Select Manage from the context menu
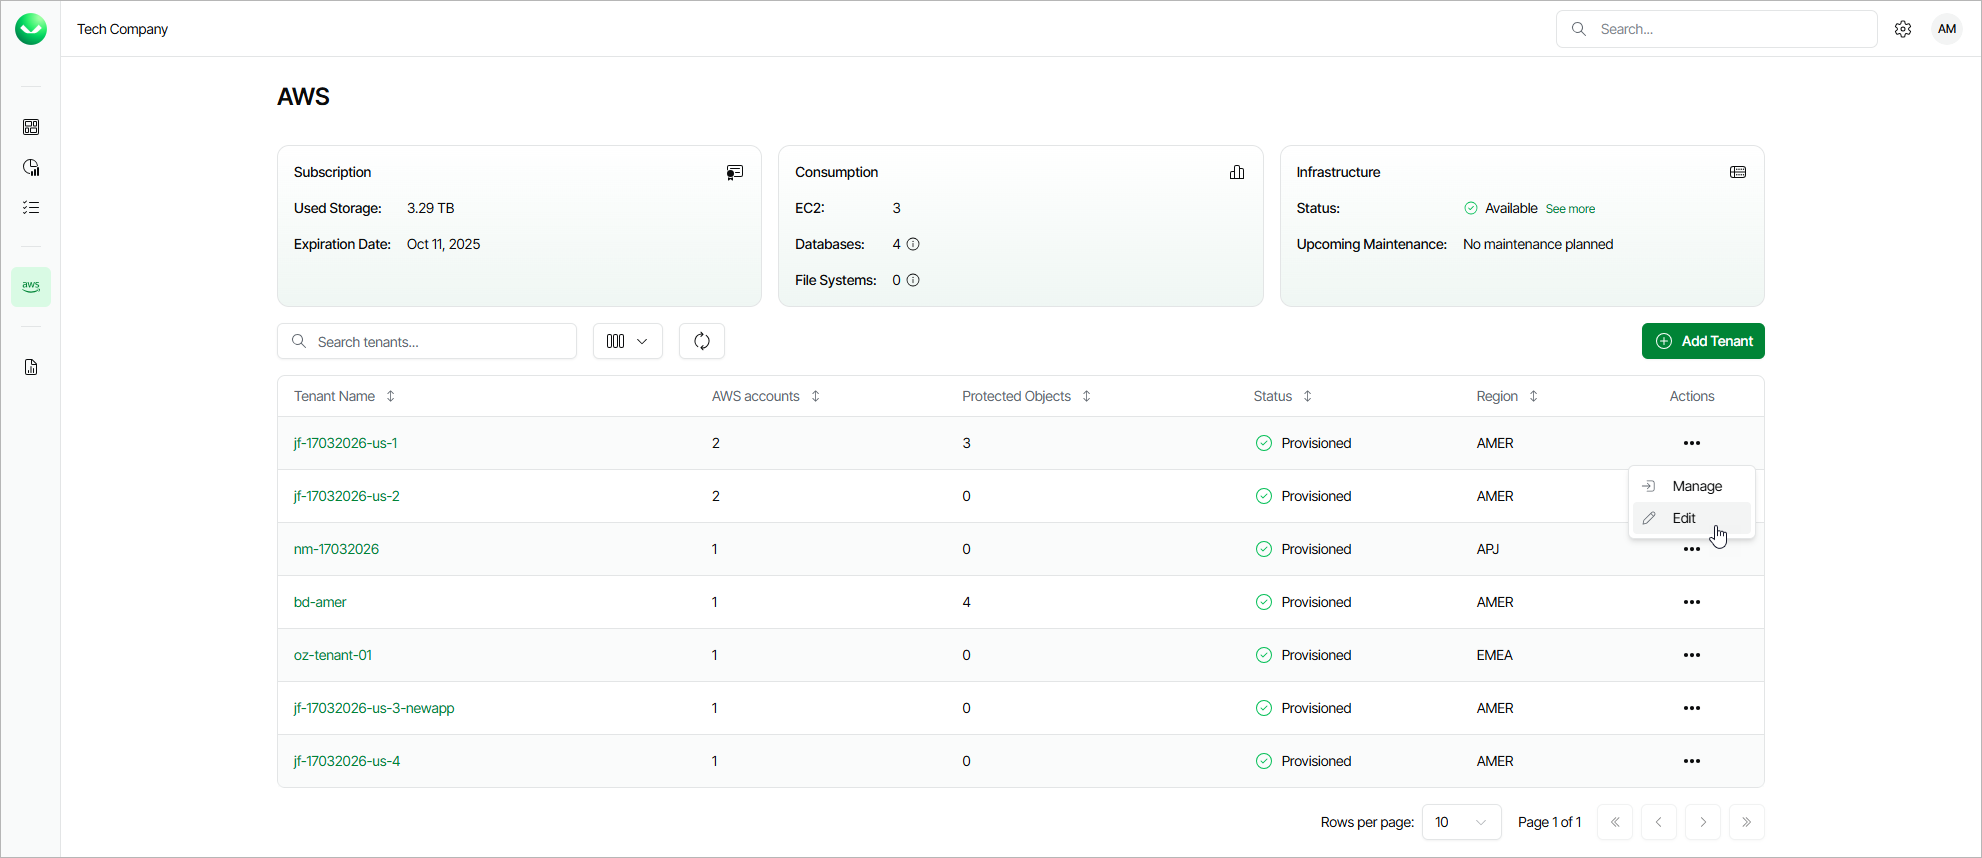This screenshot has width=1982, height=858. (1696, 486)
